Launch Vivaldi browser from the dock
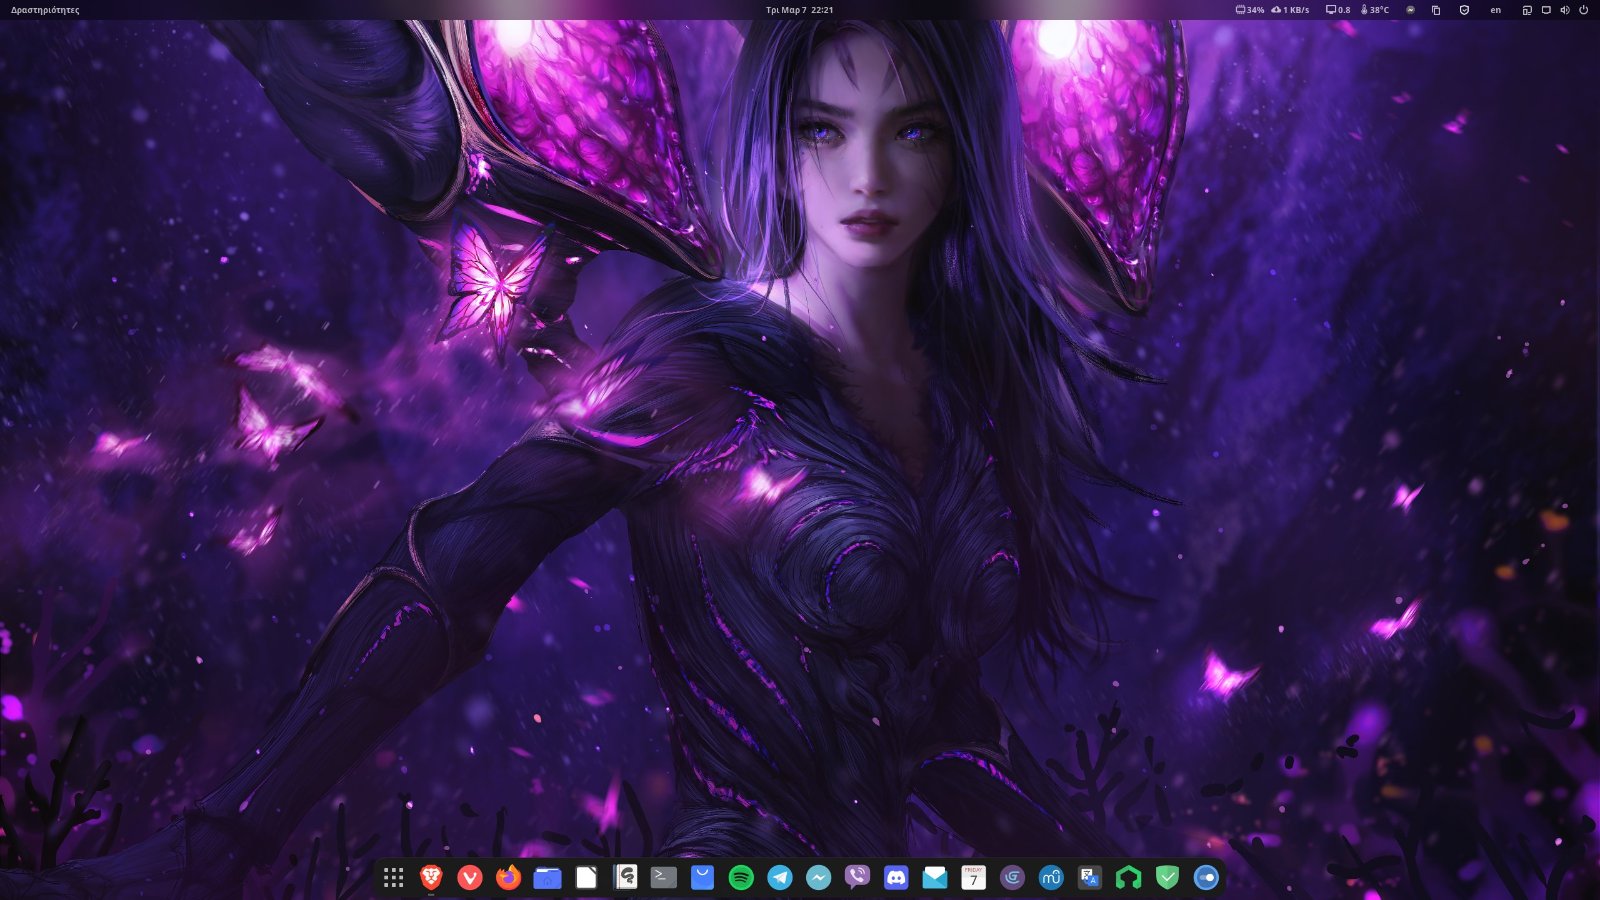The image size is (1600, 900). click(x=470, y=878)
